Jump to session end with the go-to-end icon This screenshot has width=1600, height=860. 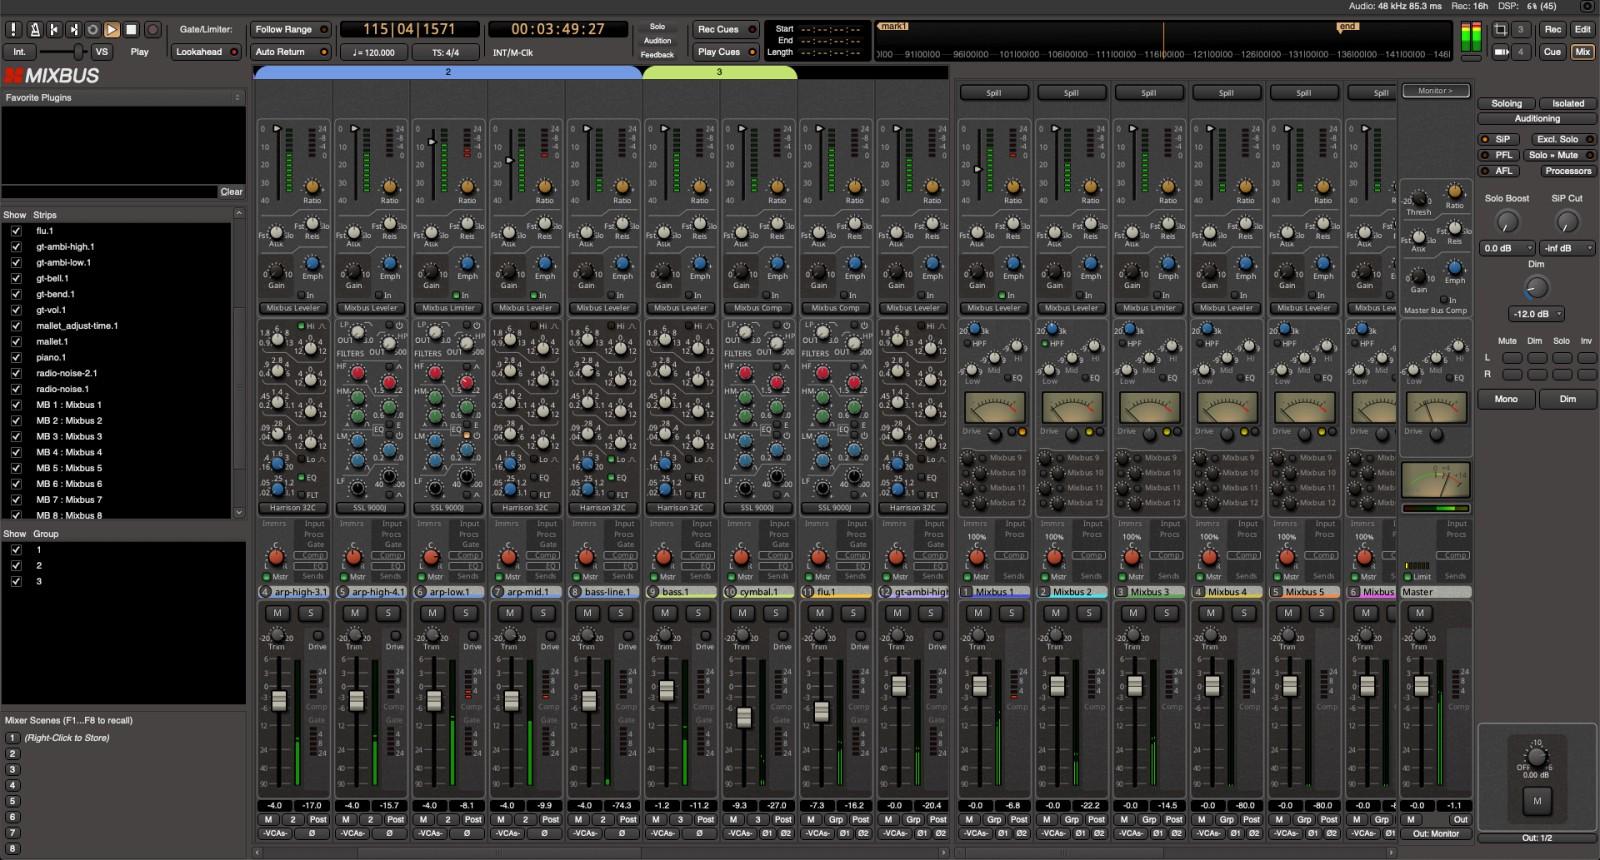tap(73, 30)
